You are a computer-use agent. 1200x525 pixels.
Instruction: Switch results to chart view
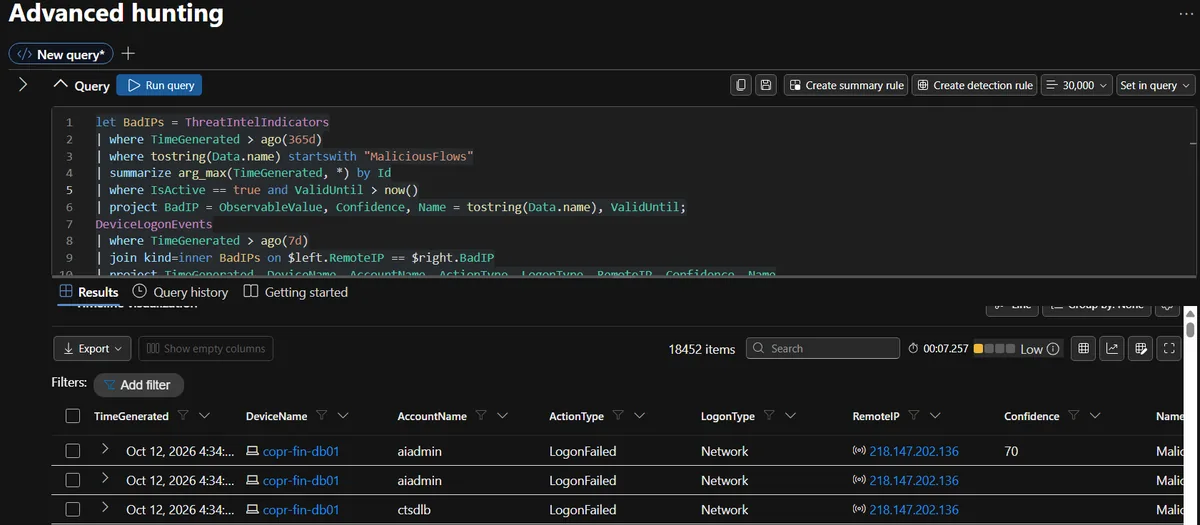pyautogui.click(x=1112, y=348)
